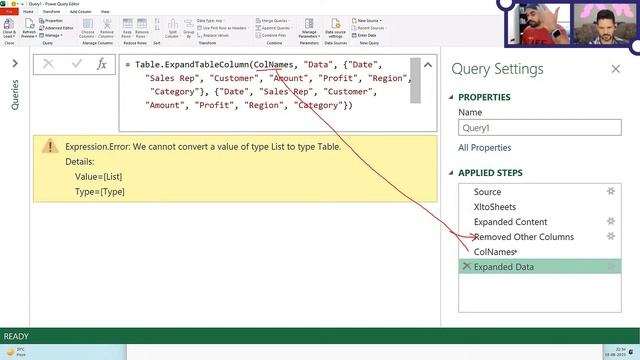Image resolution: width=640 pixels, height=360 pixels.
Task: Click Enter Data in the ribbon
Action: pyautogui.click(x=364, y=35)
